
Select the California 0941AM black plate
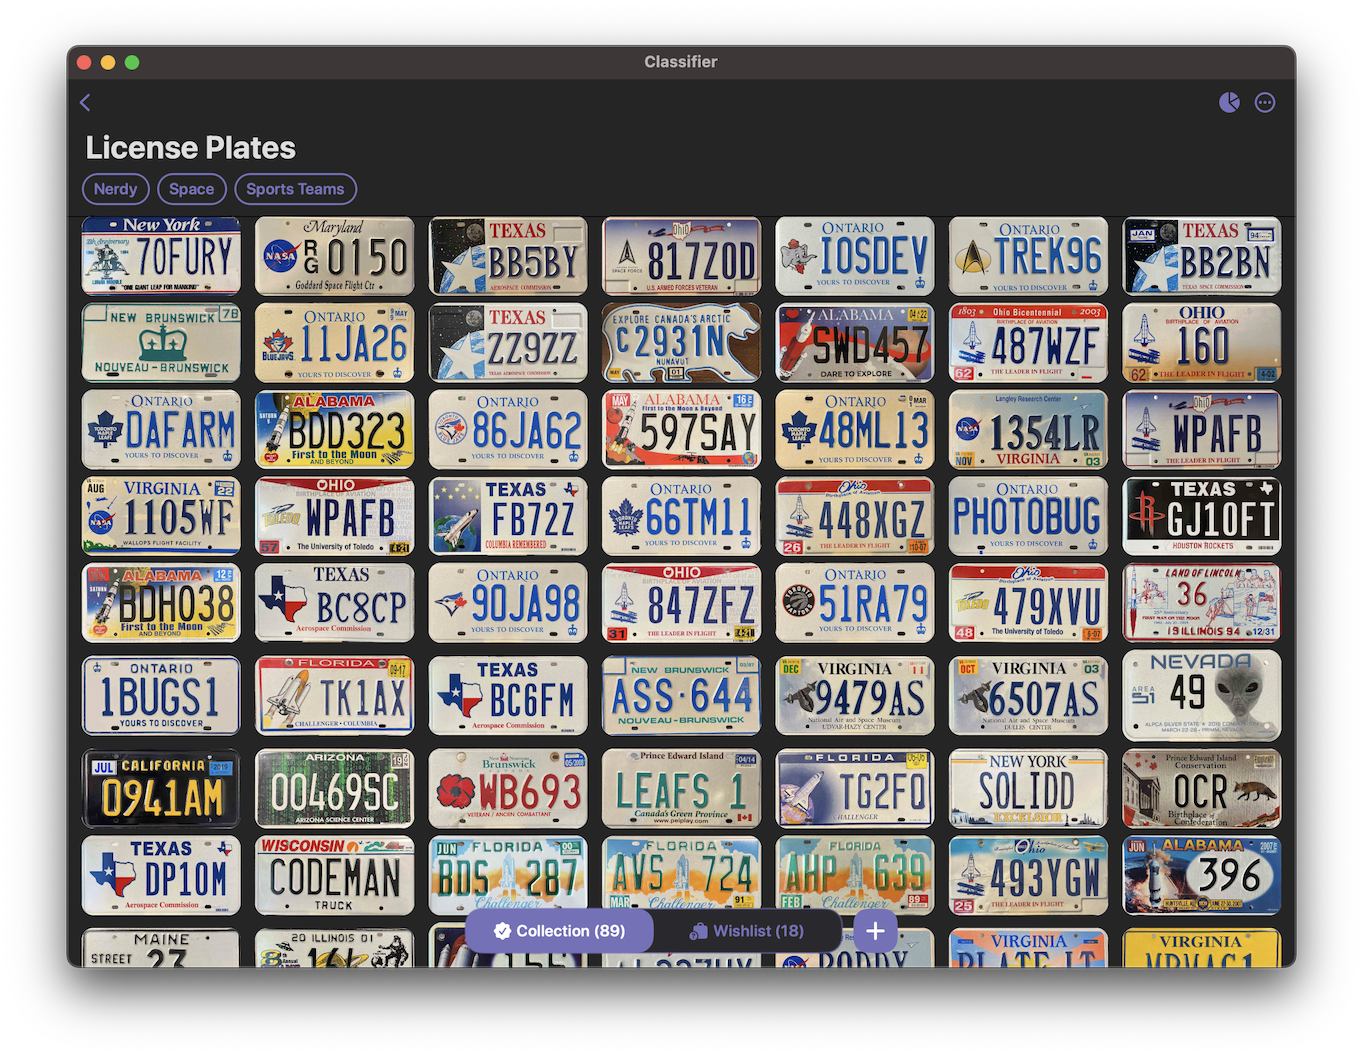tap(161, 789)
